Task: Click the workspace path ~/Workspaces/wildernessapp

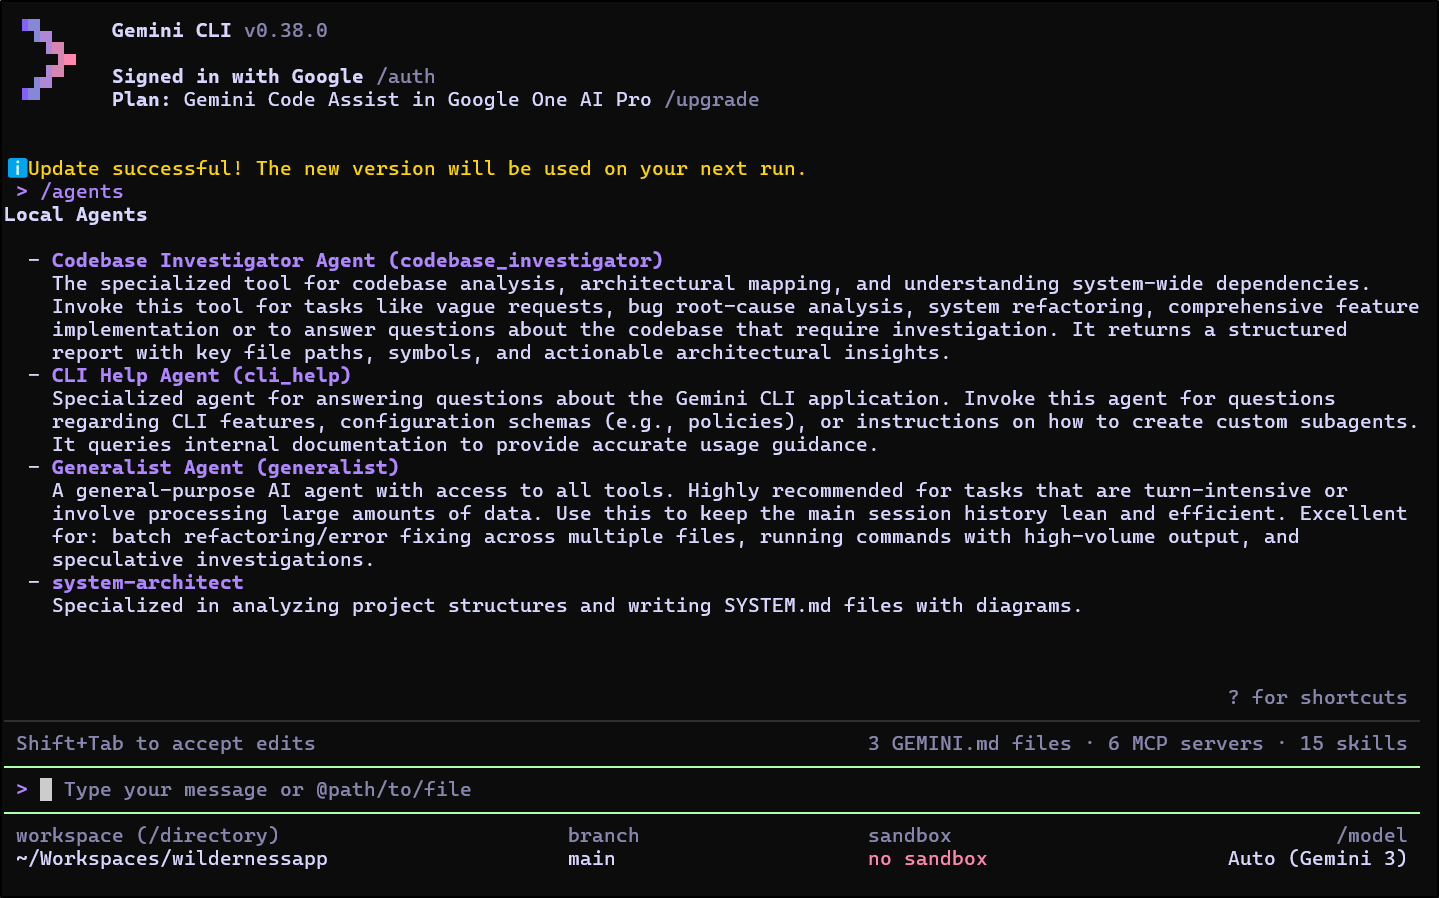Action: [x=172, y=858]
